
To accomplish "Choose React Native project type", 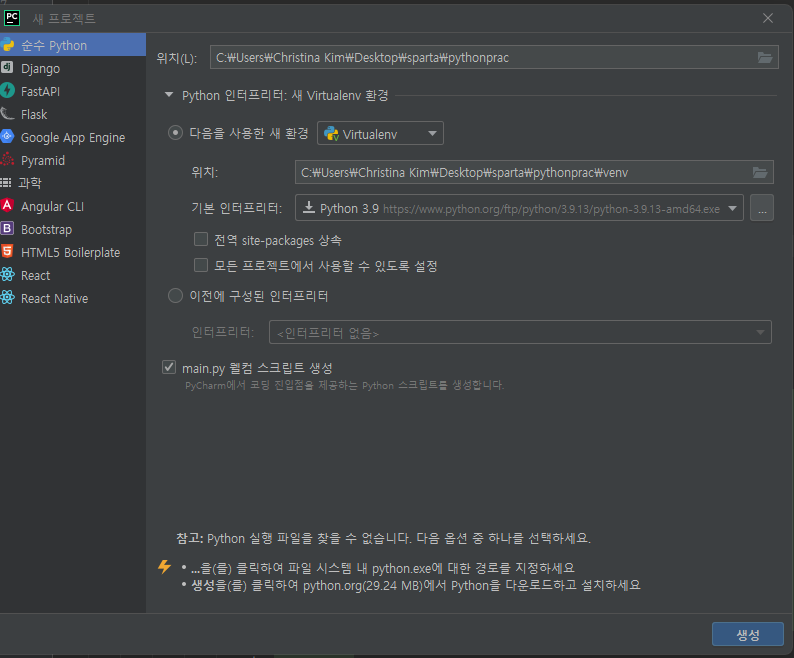I will click(55, 298).
